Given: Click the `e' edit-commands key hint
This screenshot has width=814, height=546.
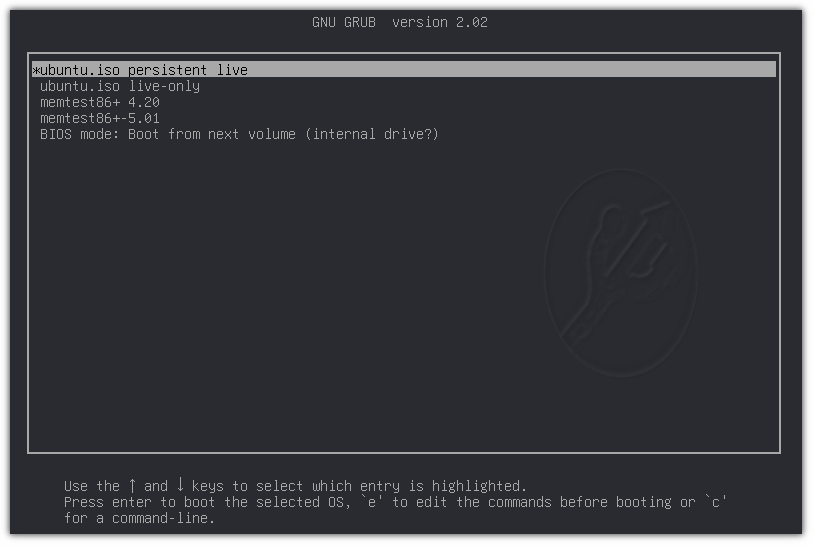Looking at the screenshot, I should (x=372, y=502).
